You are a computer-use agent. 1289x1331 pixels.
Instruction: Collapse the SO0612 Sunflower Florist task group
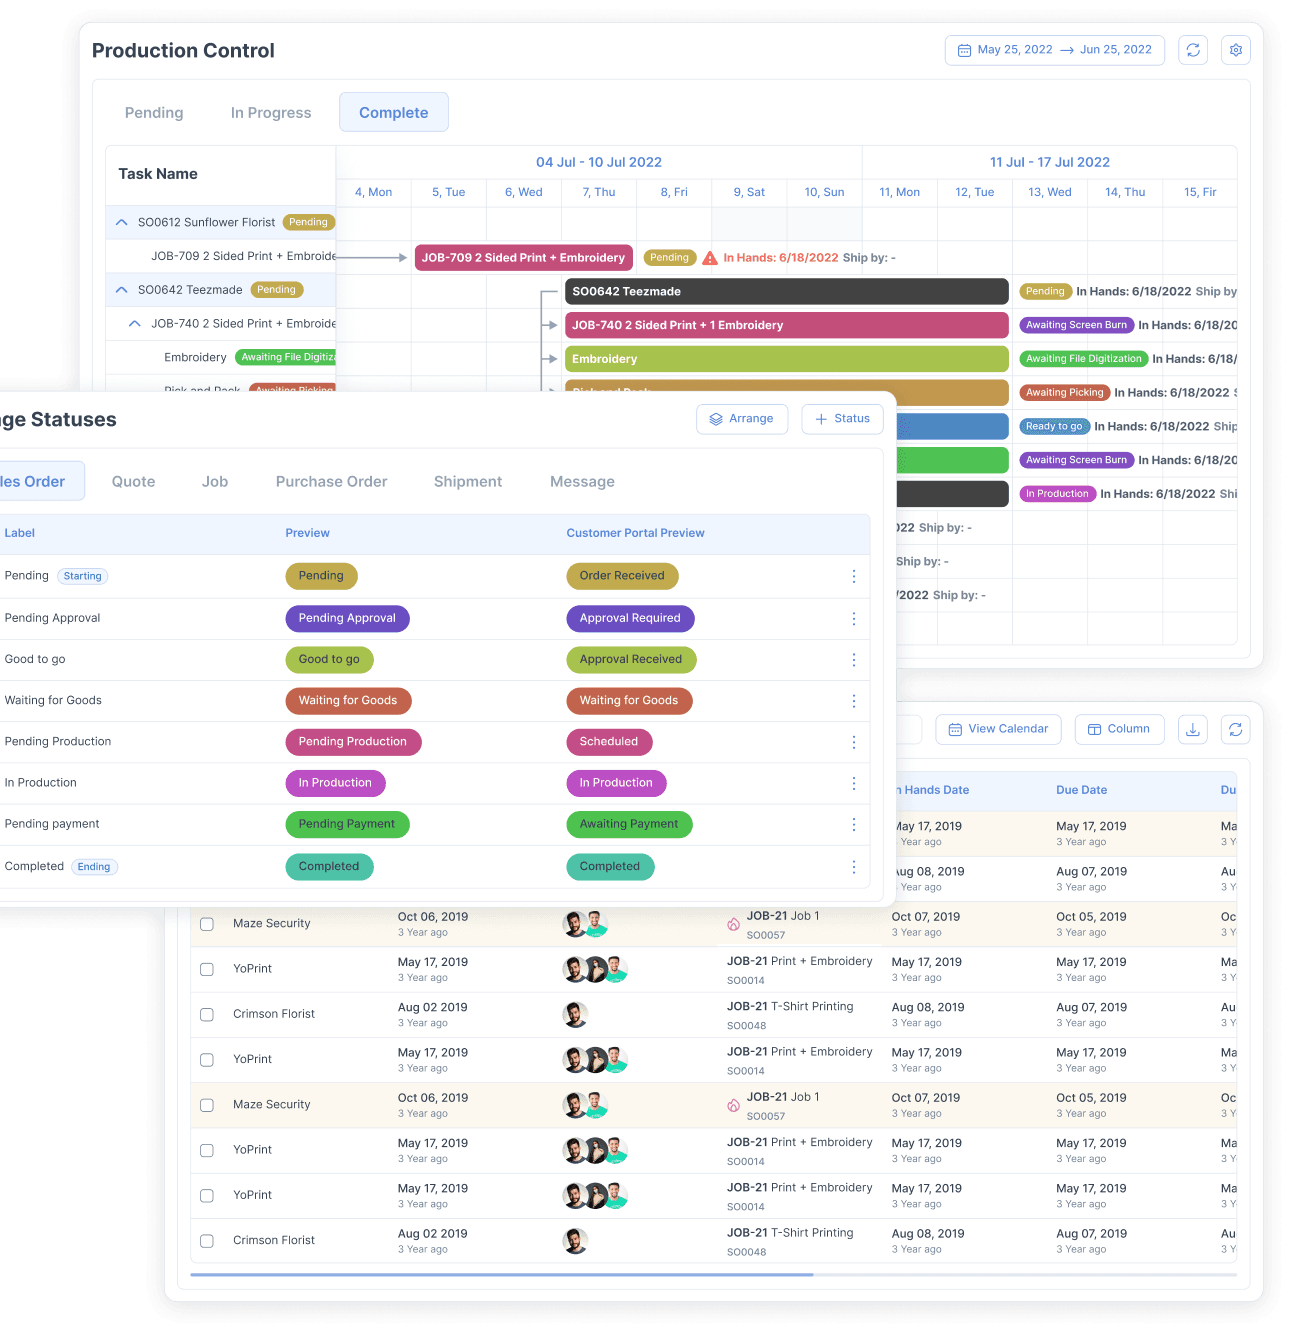coord(121,222)
